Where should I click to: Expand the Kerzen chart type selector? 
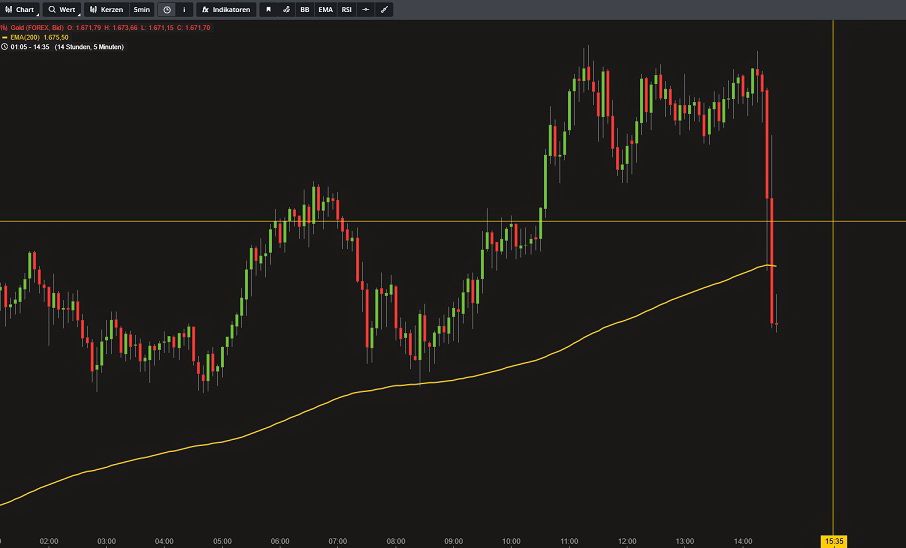coord(106,9)
